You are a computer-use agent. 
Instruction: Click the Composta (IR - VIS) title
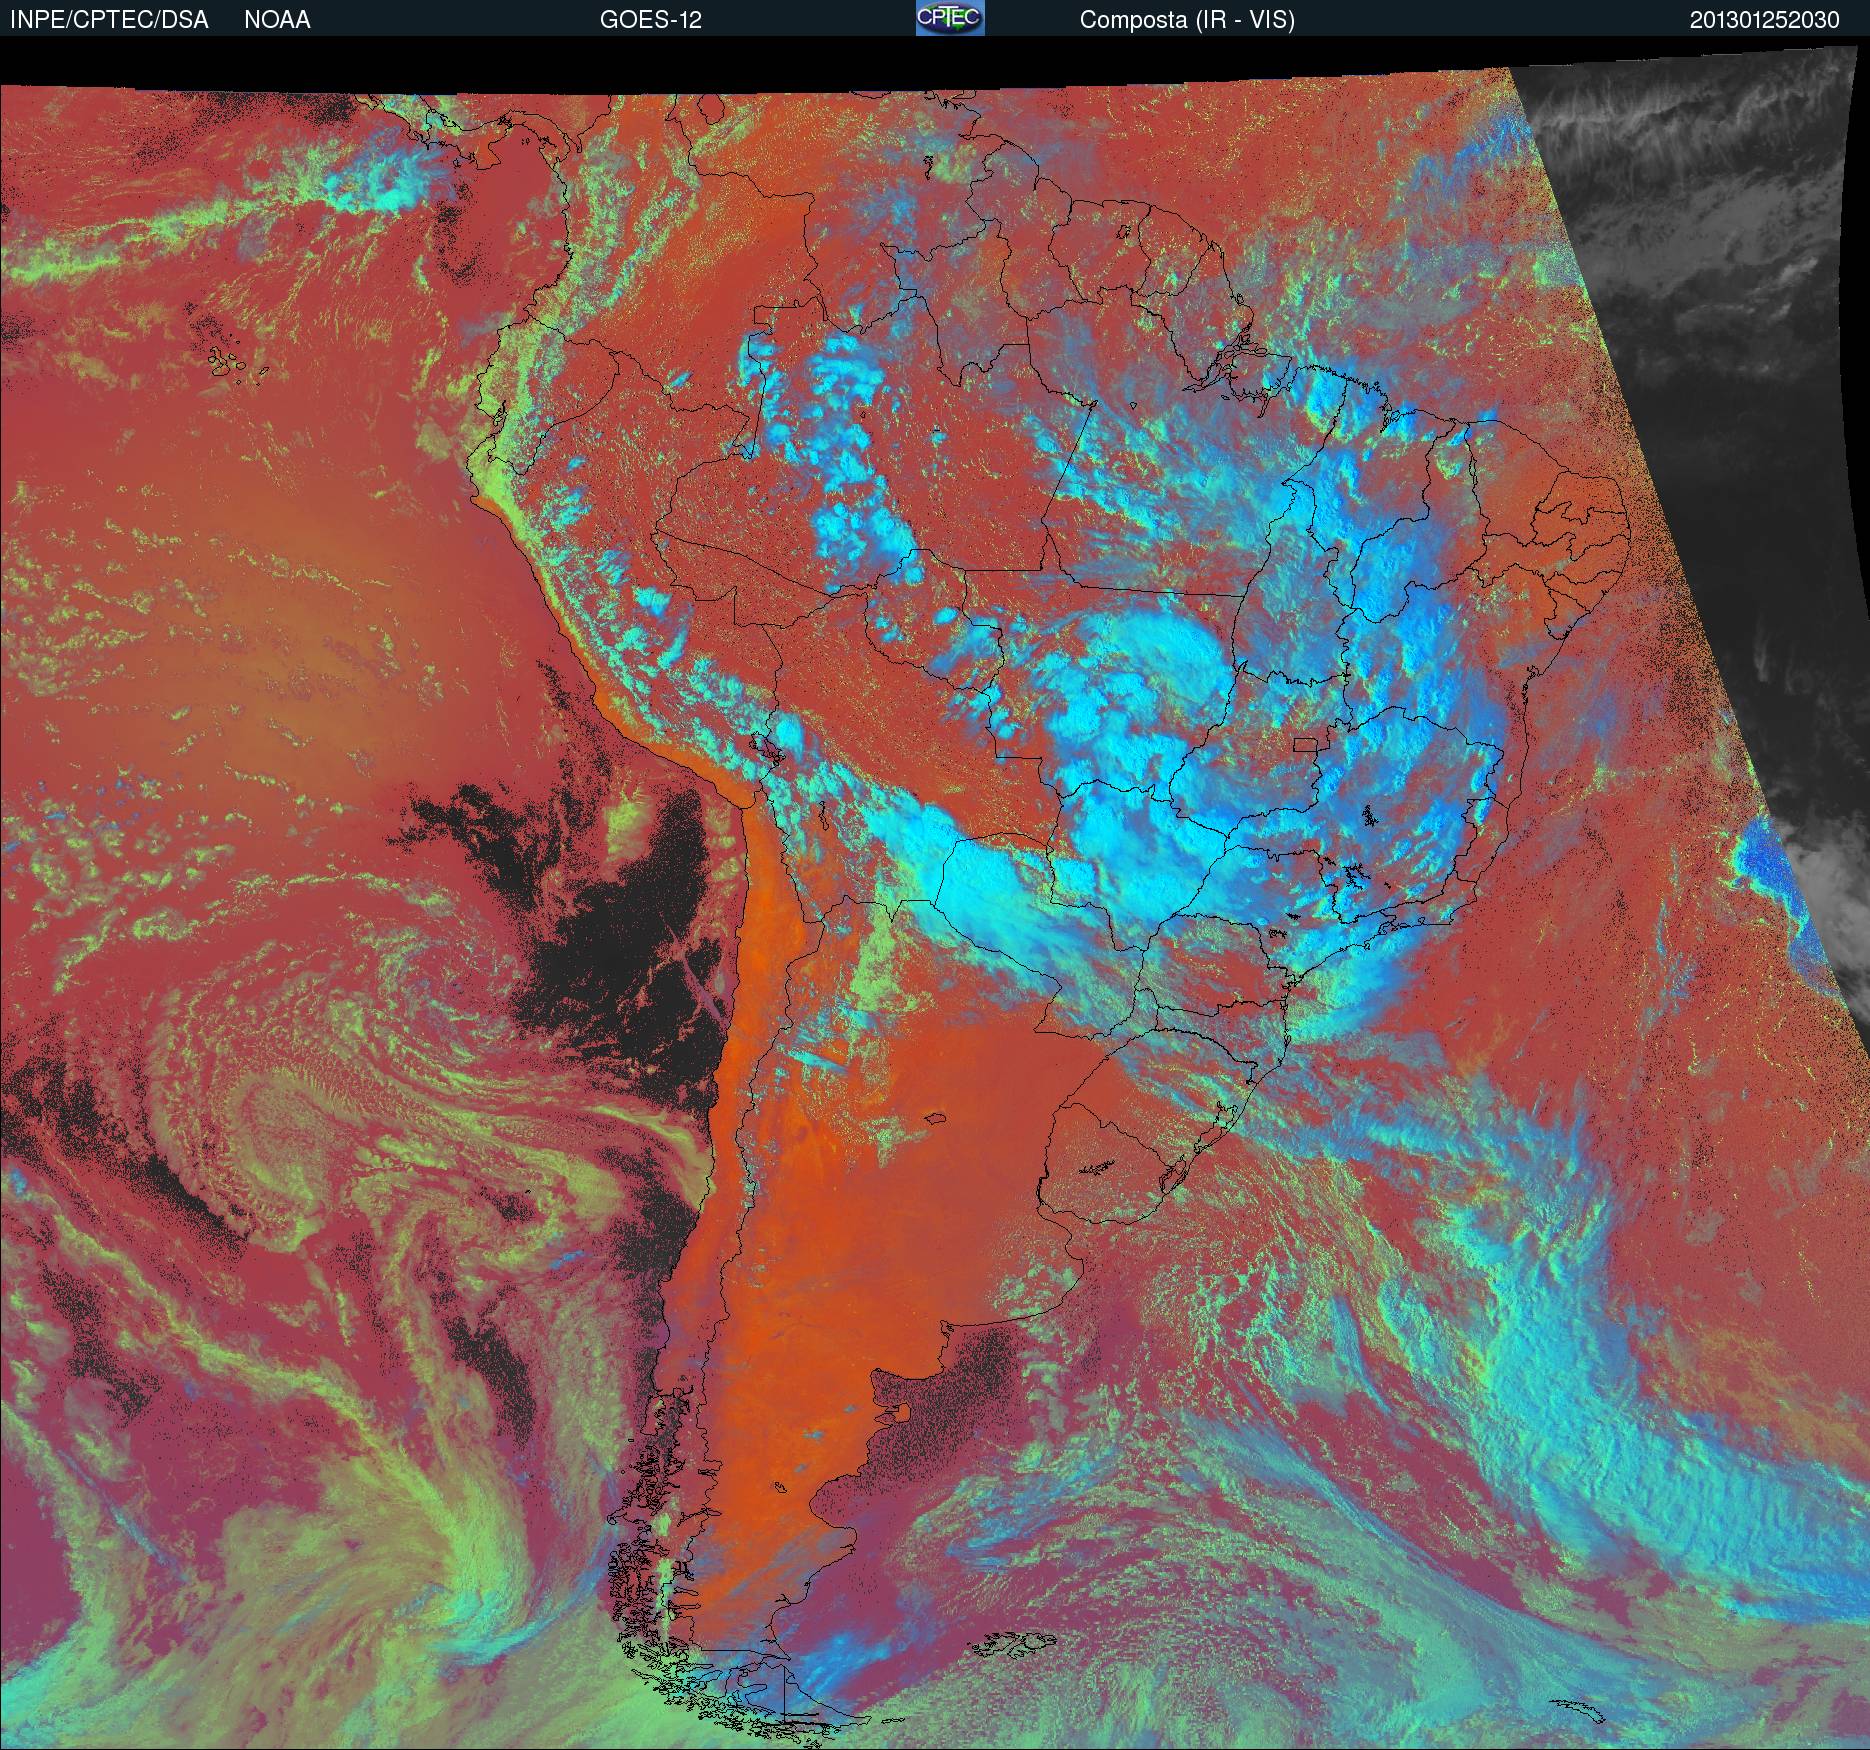point(1187,20)
